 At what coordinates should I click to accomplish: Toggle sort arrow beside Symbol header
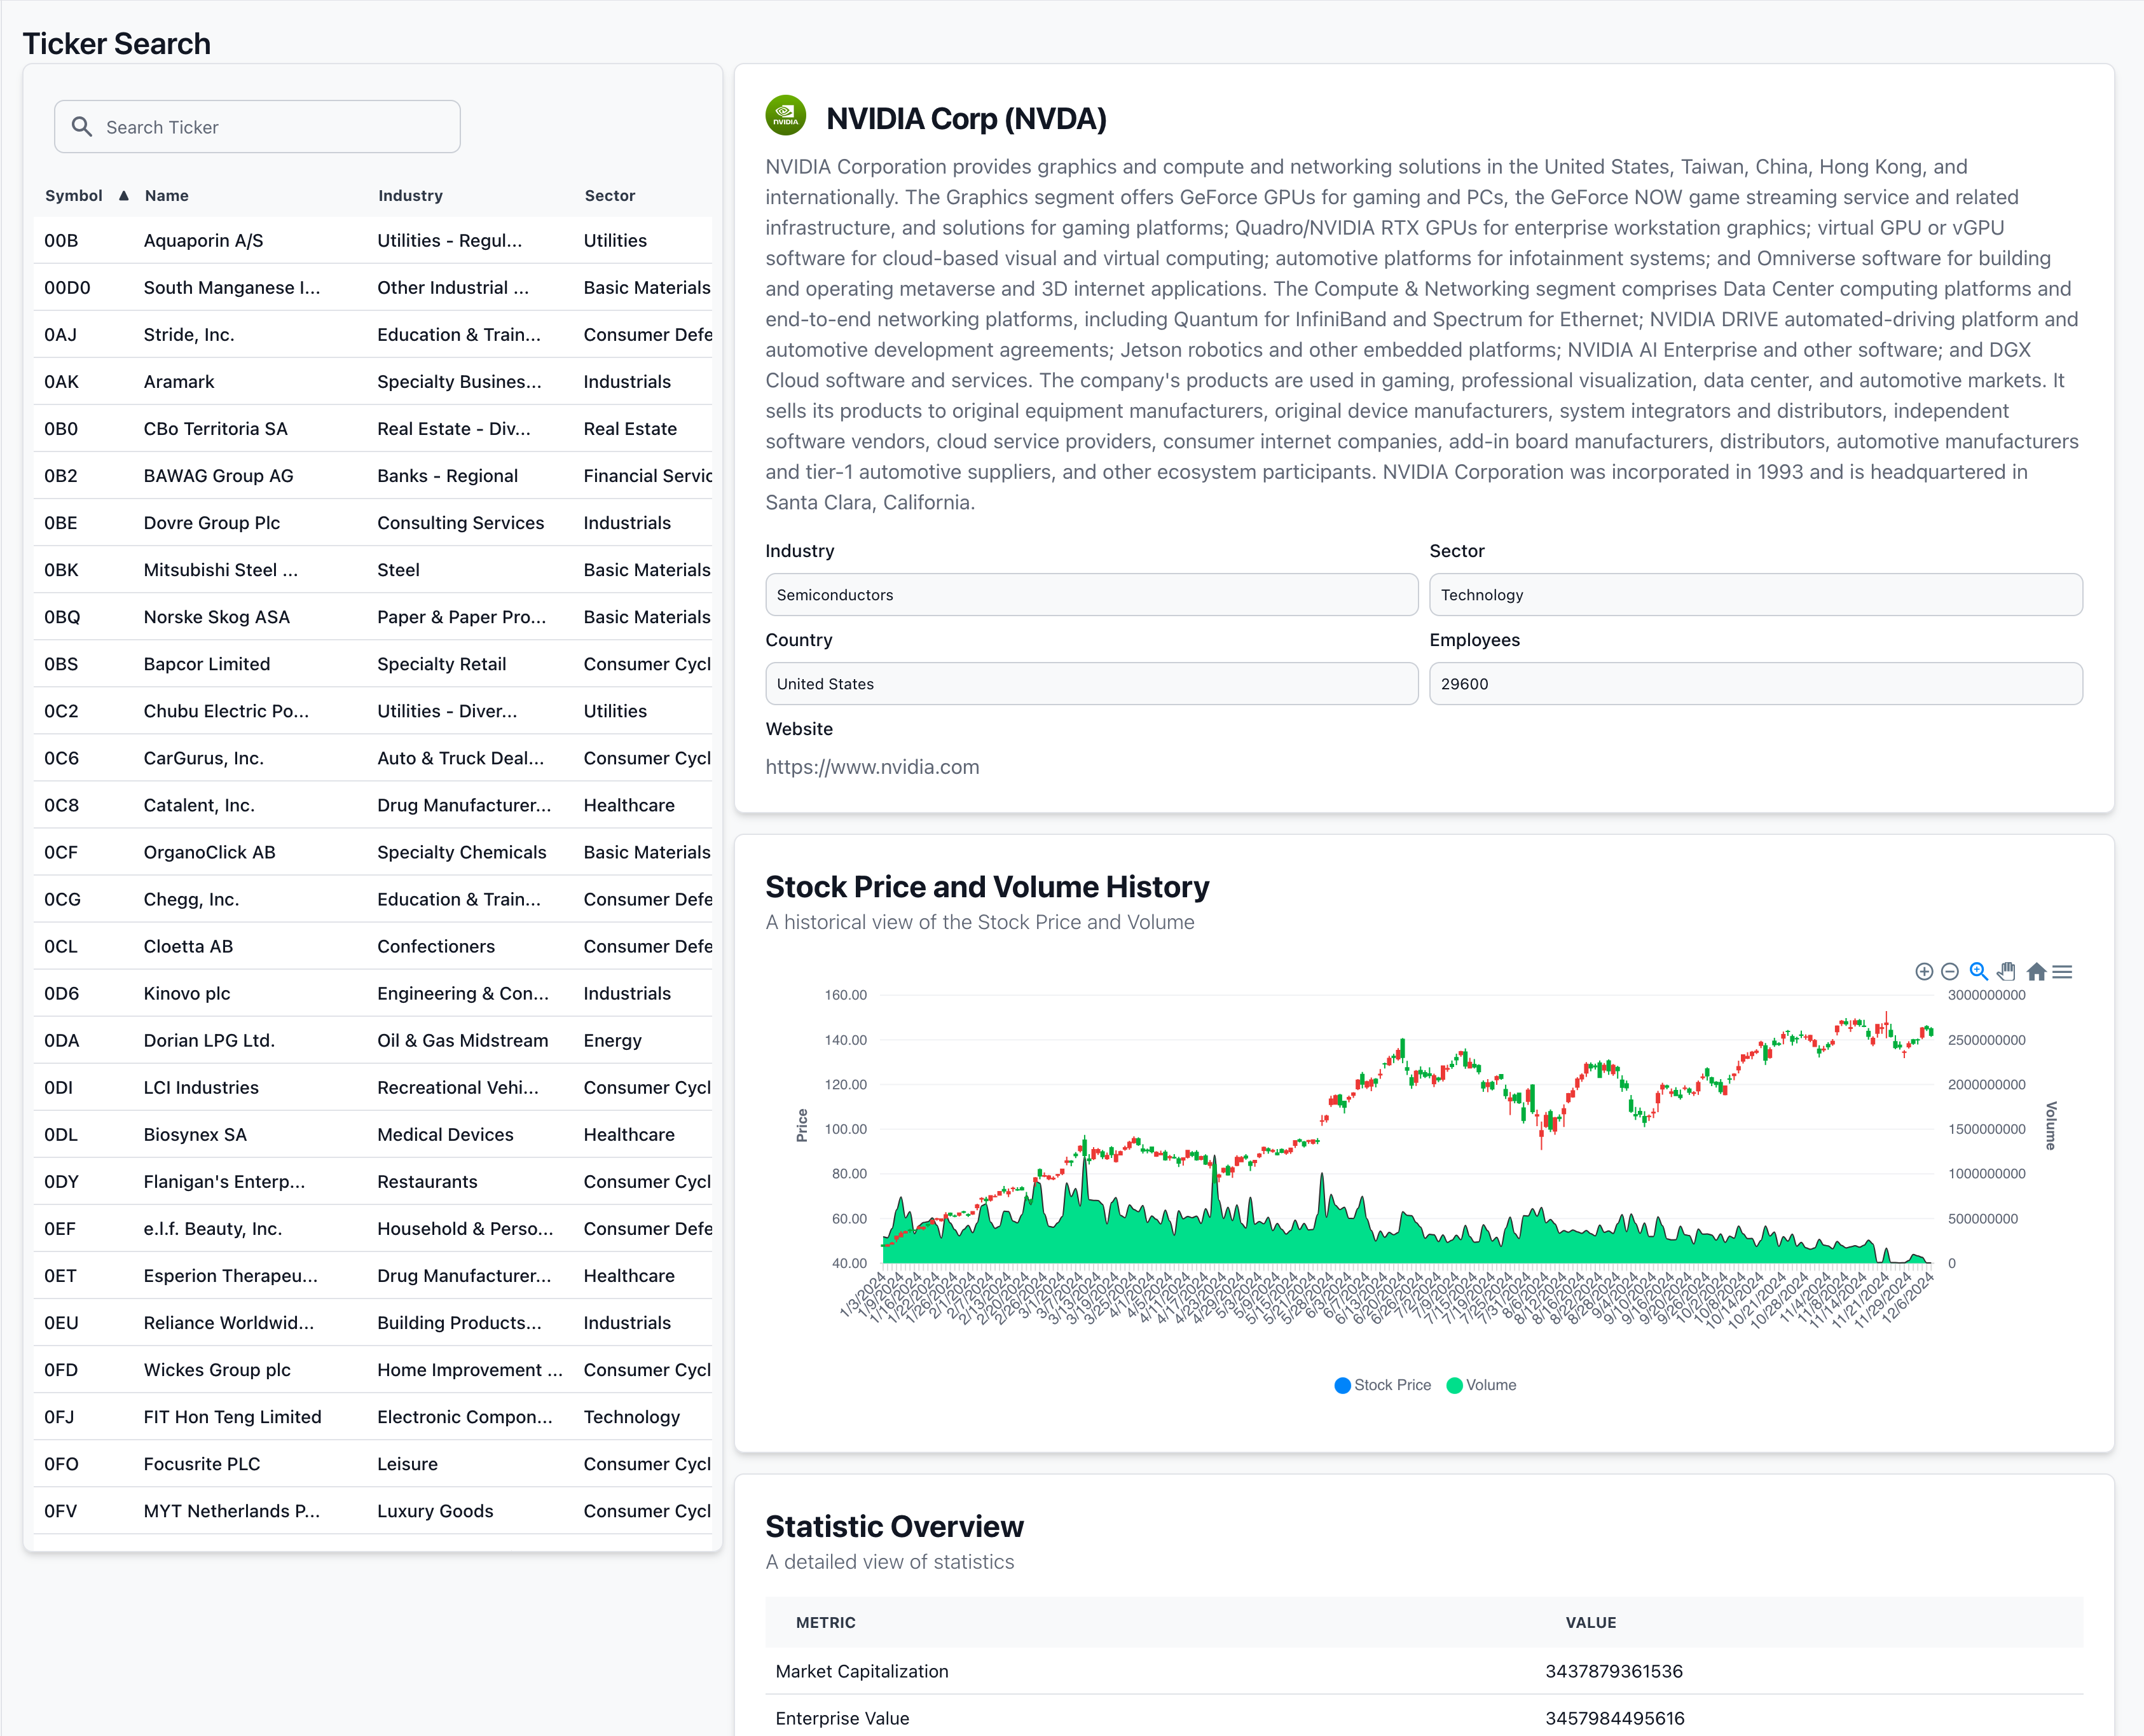coord(123,195)
